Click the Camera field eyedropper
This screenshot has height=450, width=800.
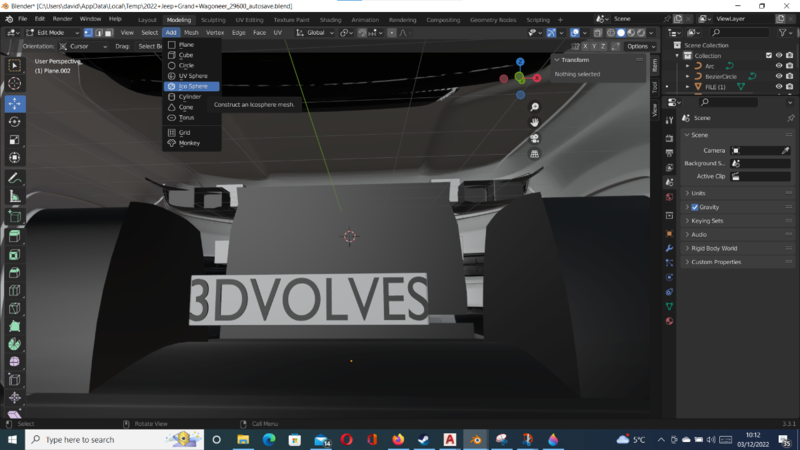pyautogui.click(x=785, y=150)
